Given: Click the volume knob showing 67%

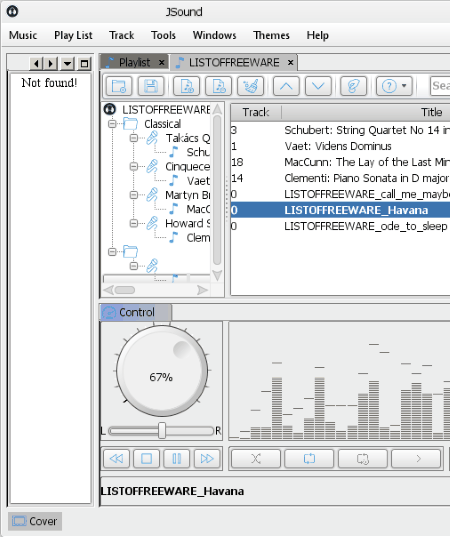Looking at the screenshot, I should coord(162,371).
